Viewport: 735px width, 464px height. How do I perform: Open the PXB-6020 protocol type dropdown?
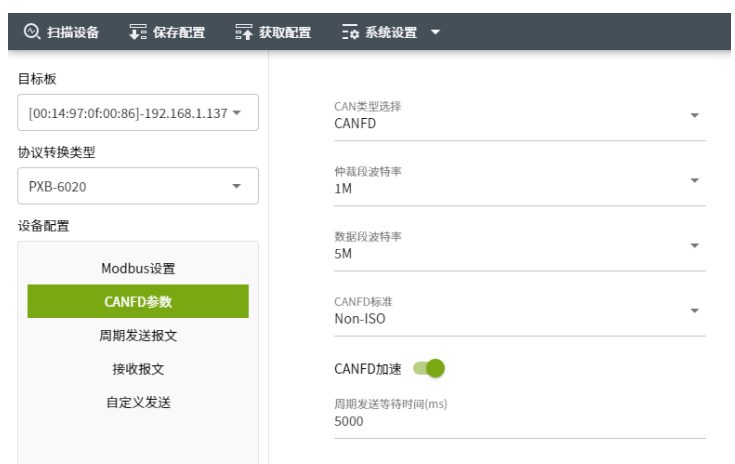(x=237, y=186)
